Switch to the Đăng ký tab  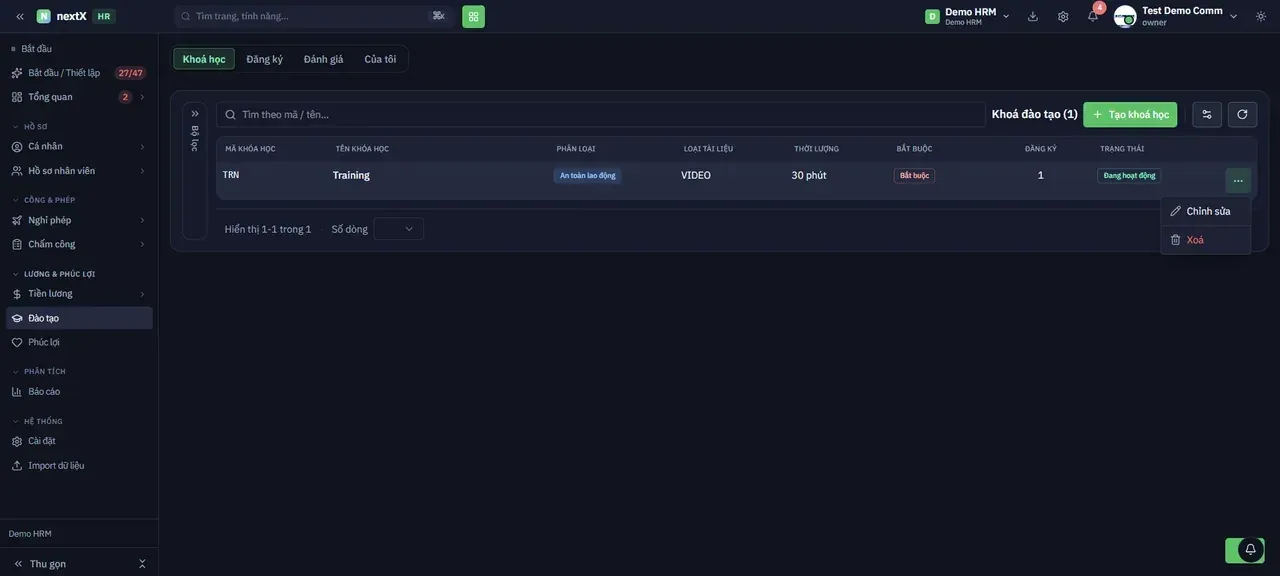(x=265, y=59)
